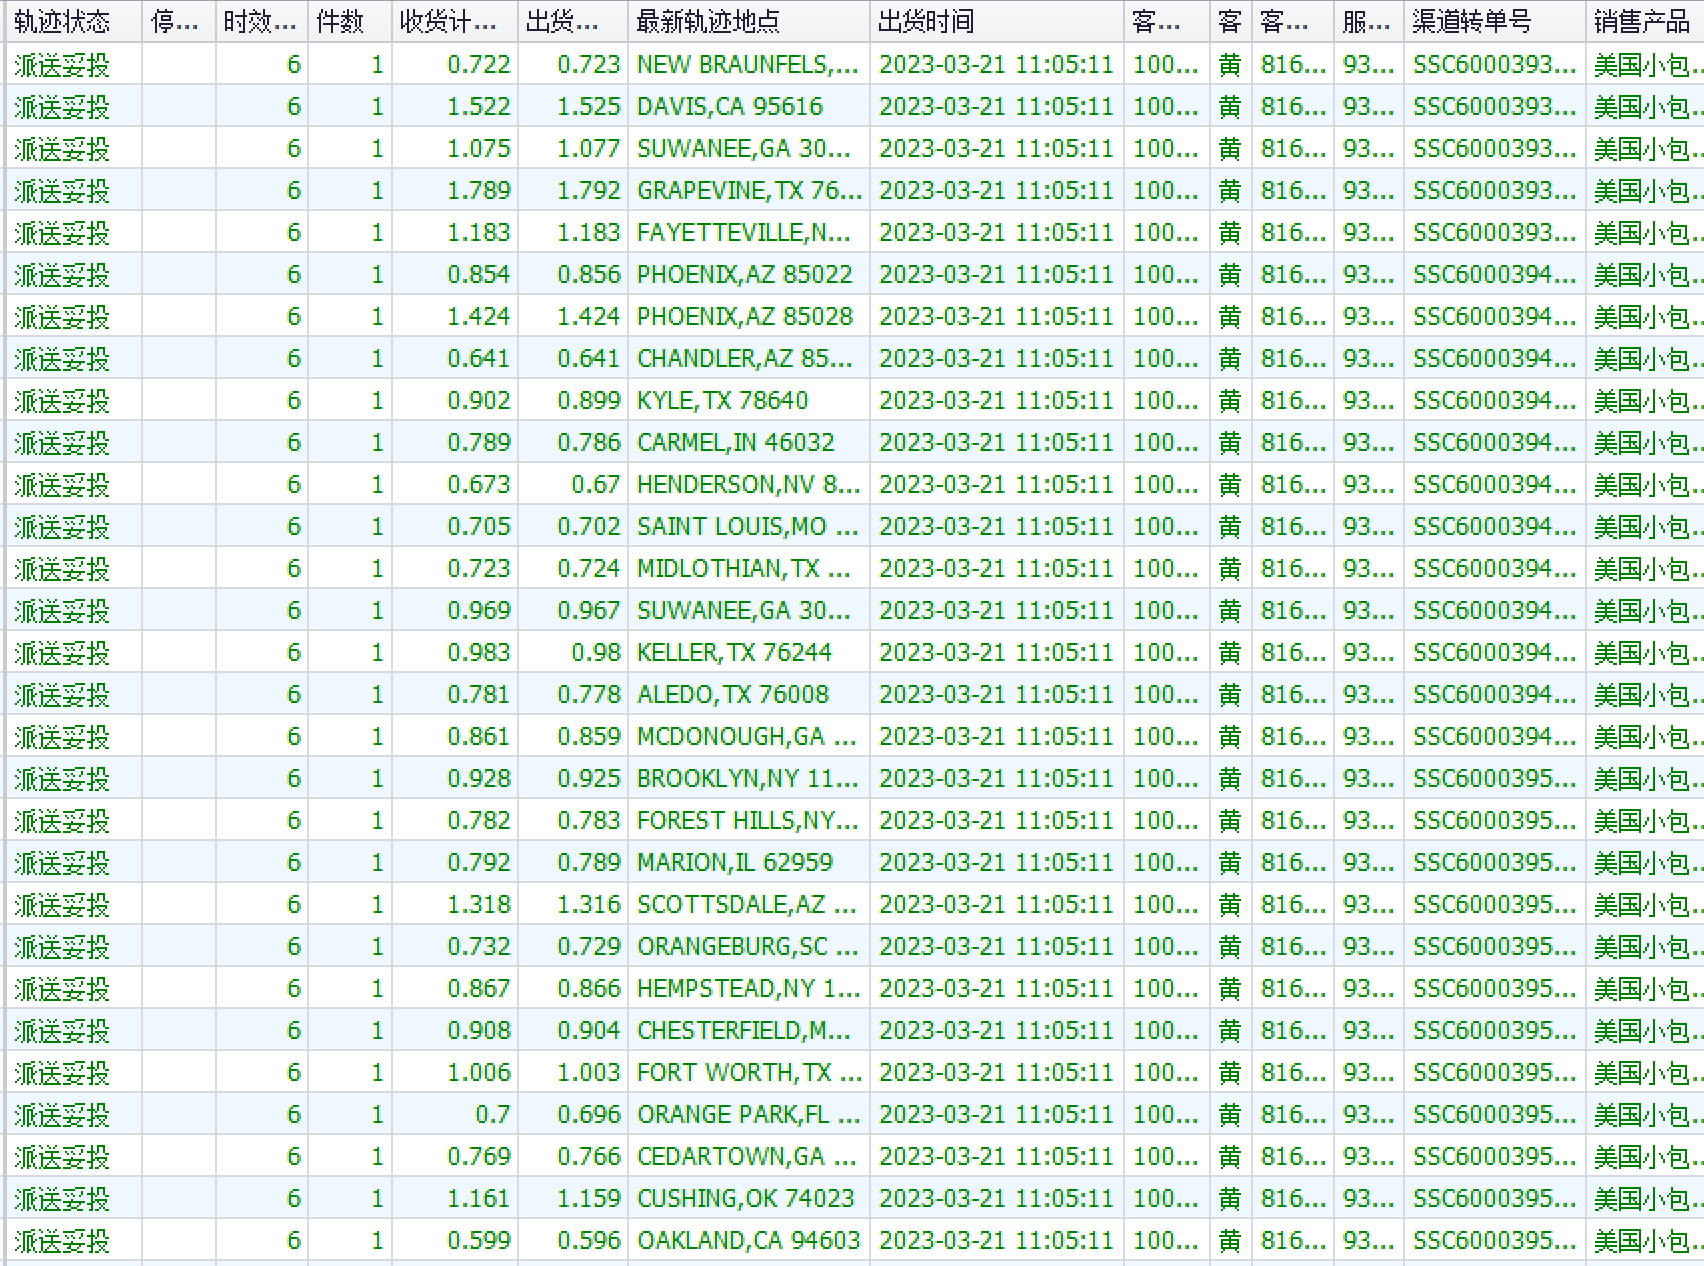Viewport: 1704px width, 1266px height.
Task: Select the MIDLOTHIAN,TX cell
Action: pos(749,569)
